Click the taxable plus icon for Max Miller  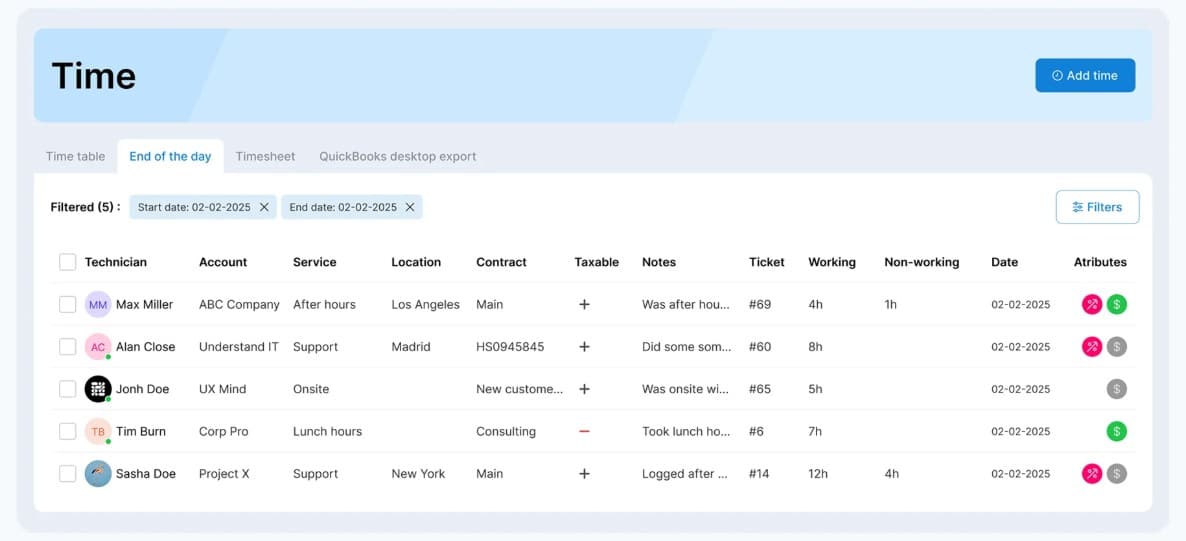click(x=584, y=304)
